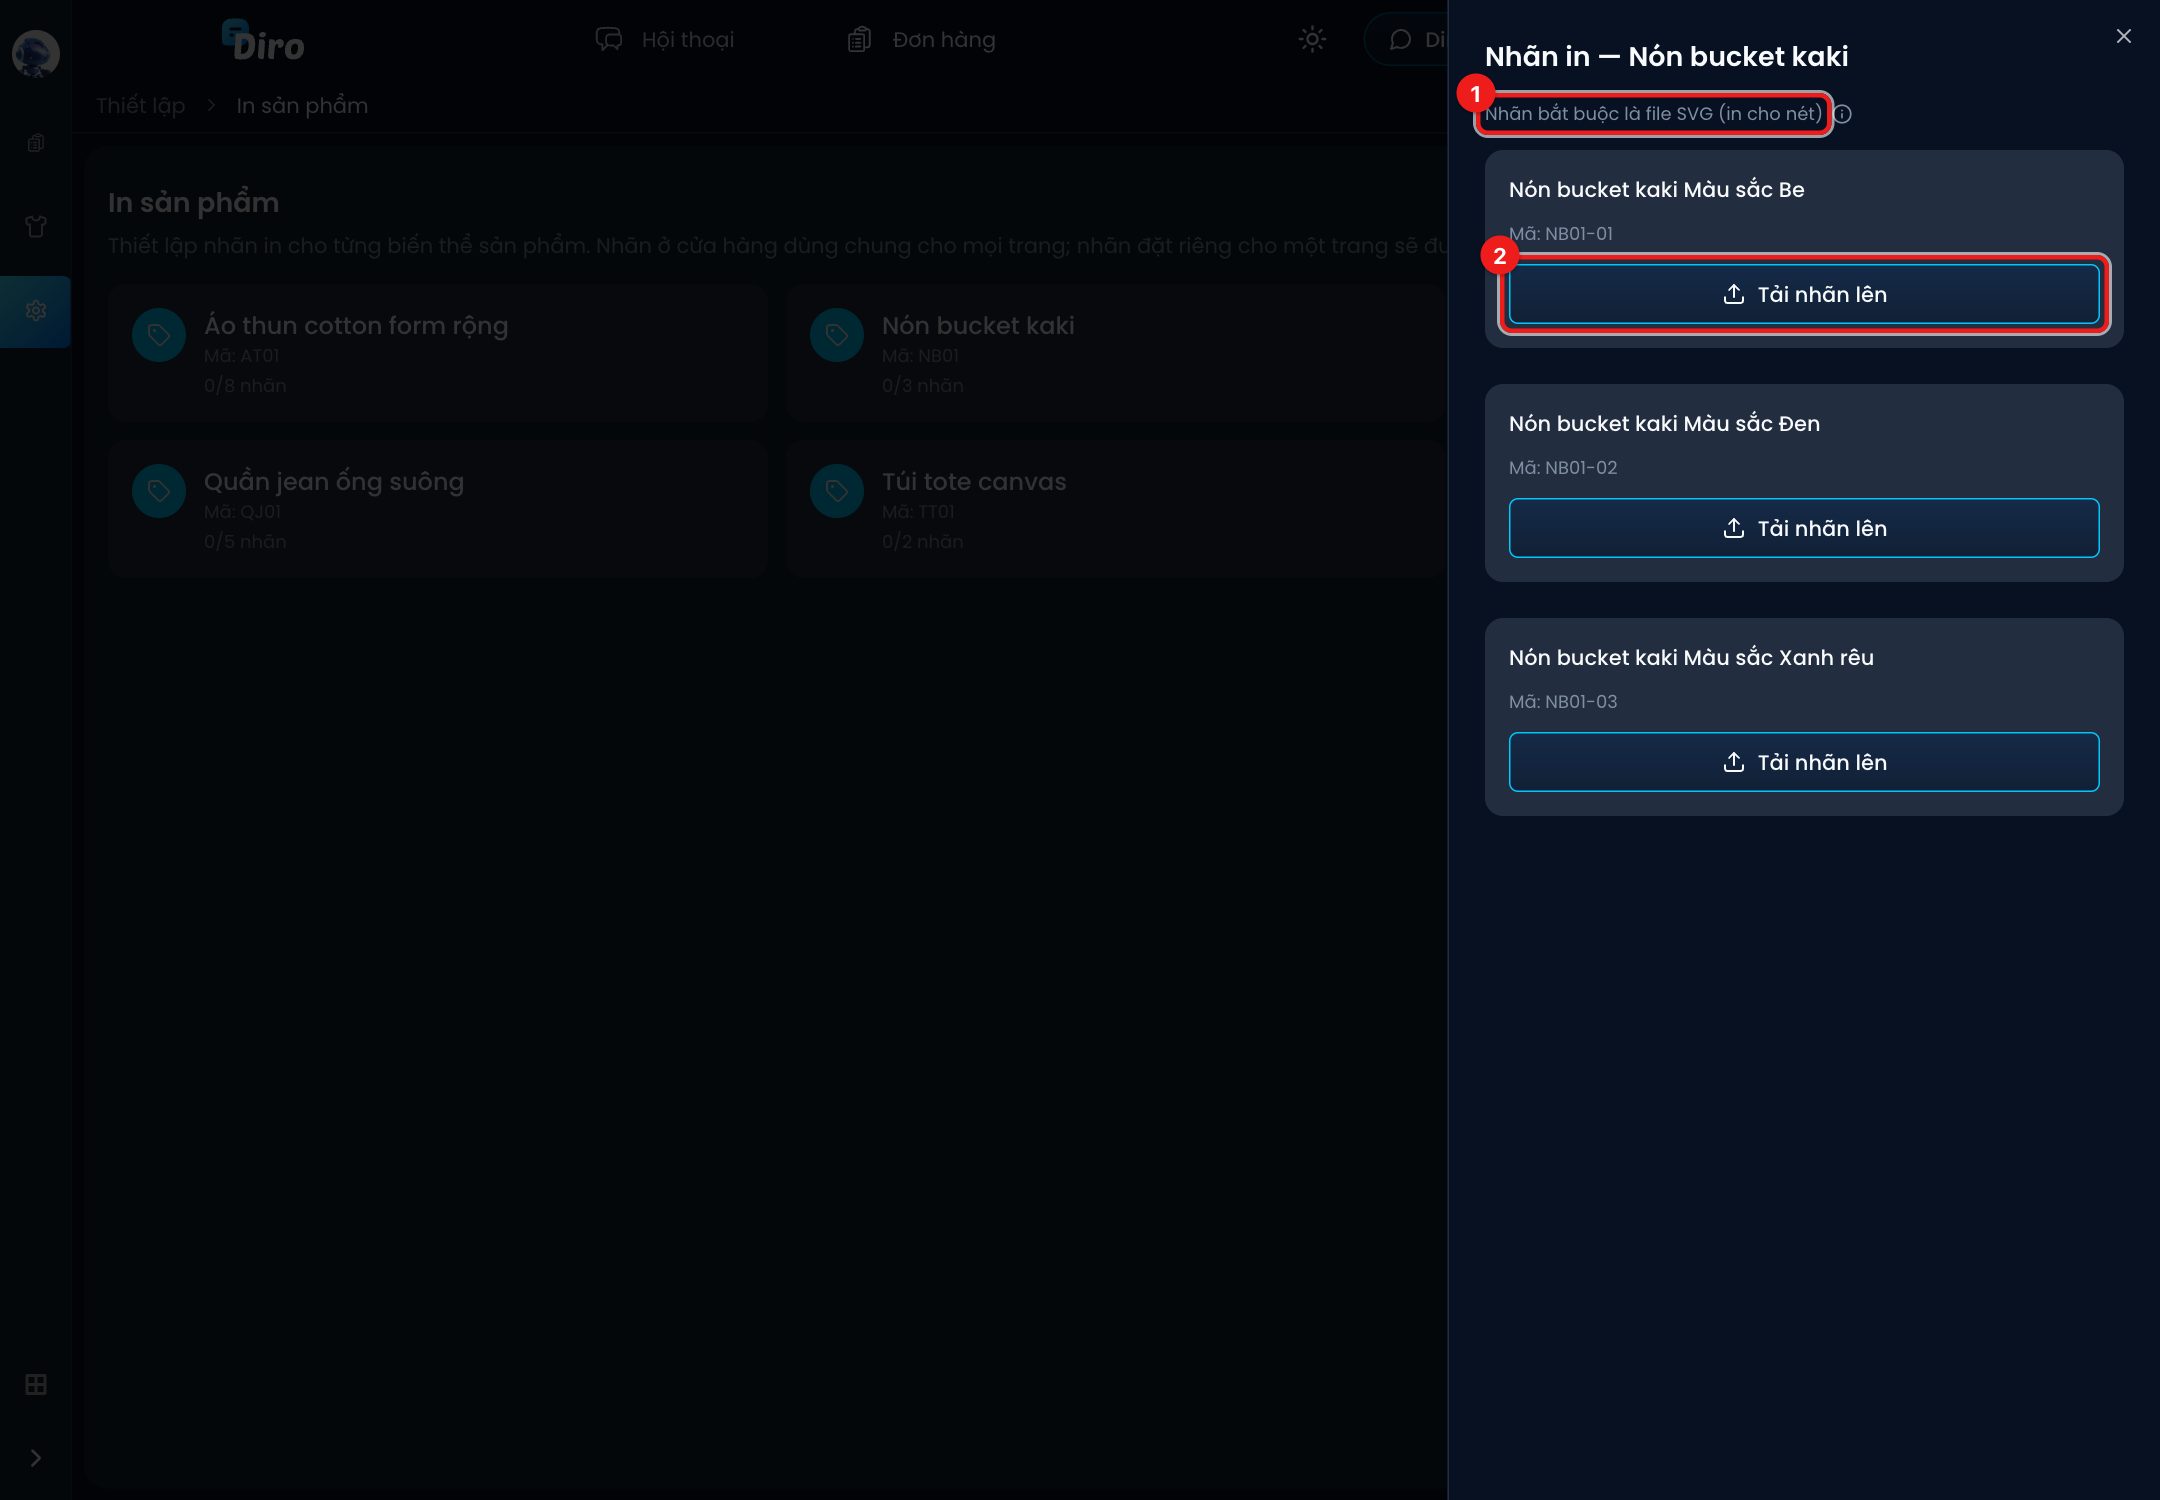Upload label for Màu sắc Đen variant

[1804, 528]
